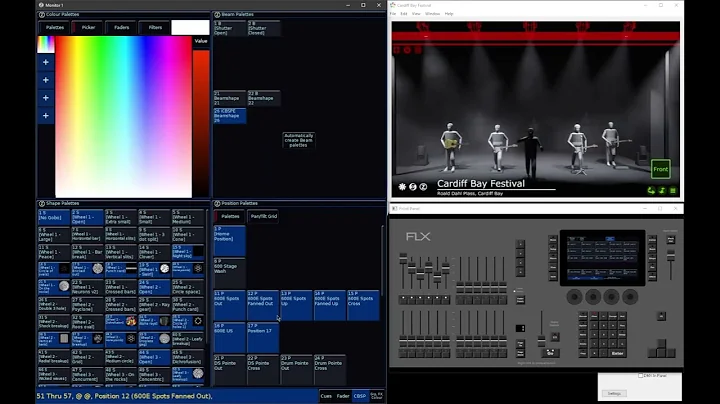720x404 pixels.
Task: Select the blue Beamshape 26 palette
Action: [x=230, y=116]
